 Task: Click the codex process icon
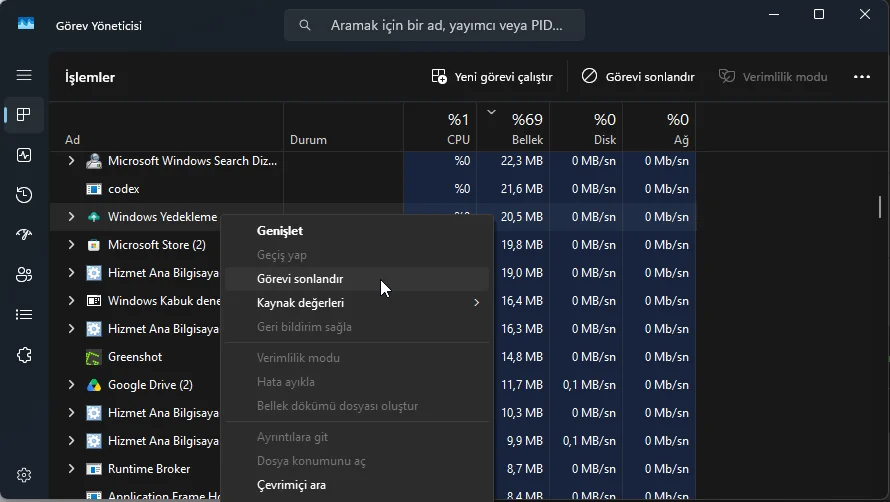94,189
